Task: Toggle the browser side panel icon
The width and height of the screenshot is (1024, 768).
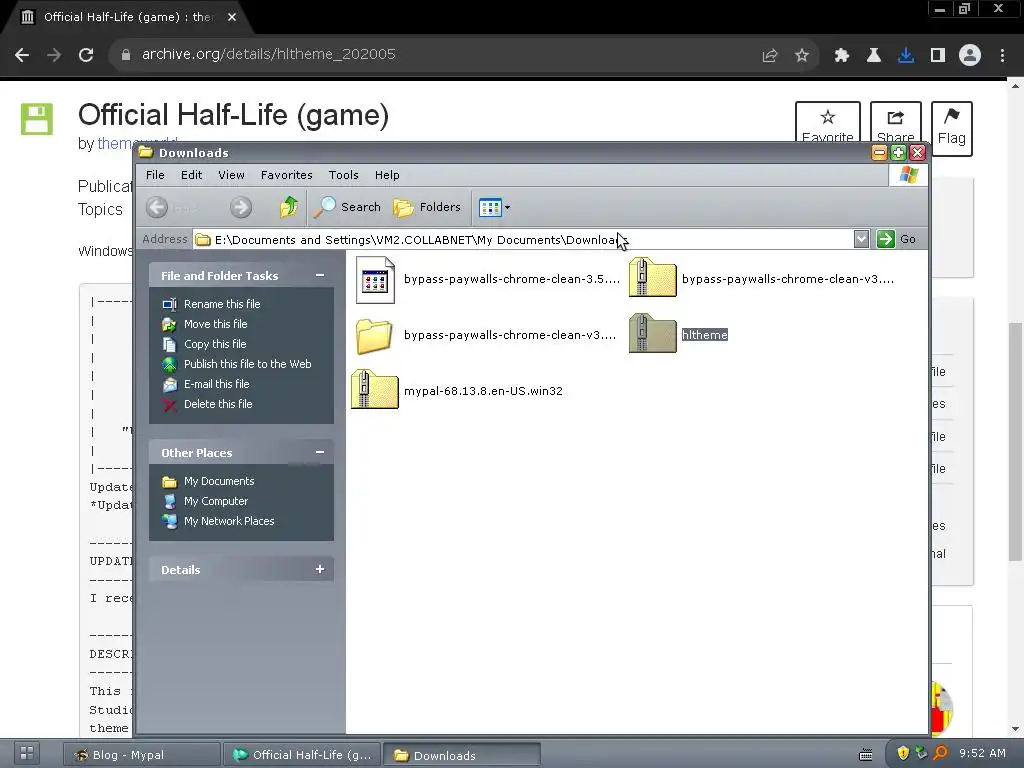Action: point(938,56)
